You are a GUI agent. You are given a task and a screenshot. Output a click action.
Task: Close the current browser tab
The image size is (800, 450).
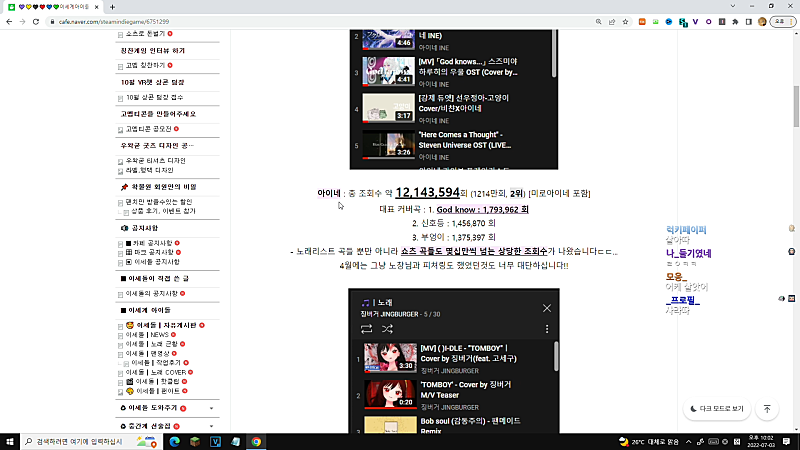point(96,7)
